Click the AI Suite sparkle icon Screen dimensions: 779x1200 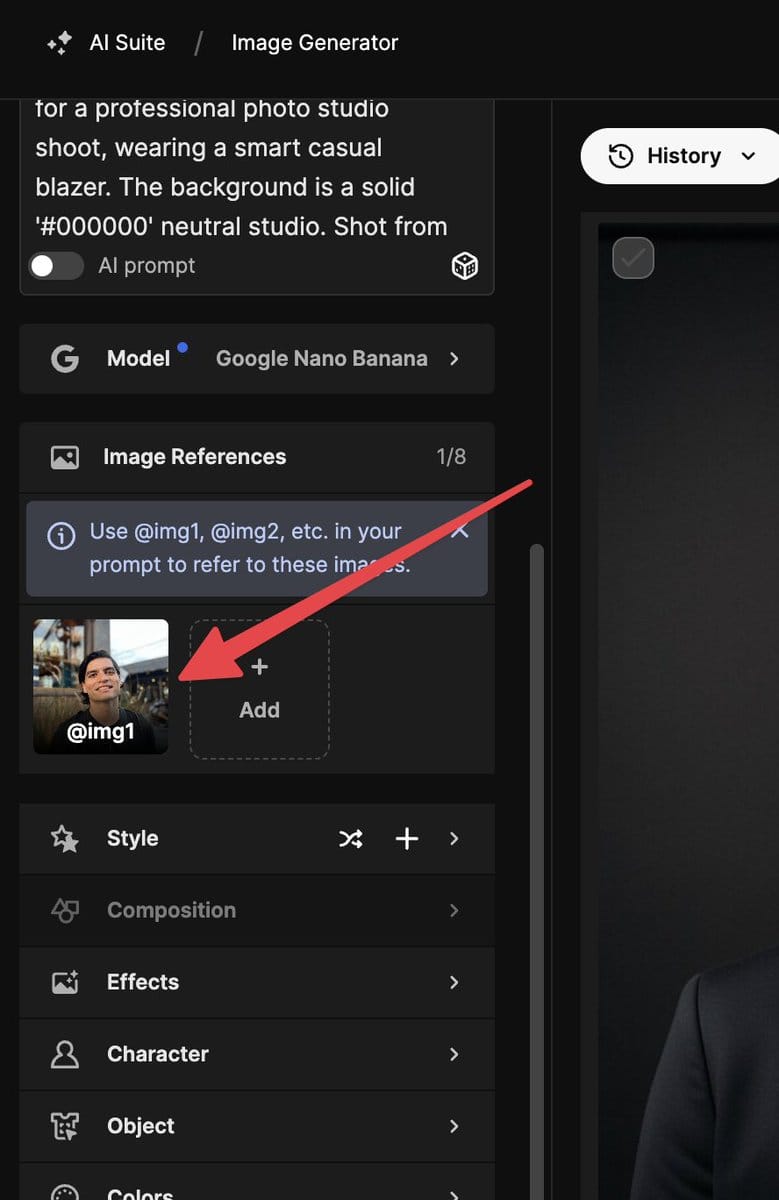click(x=59, y=43)
